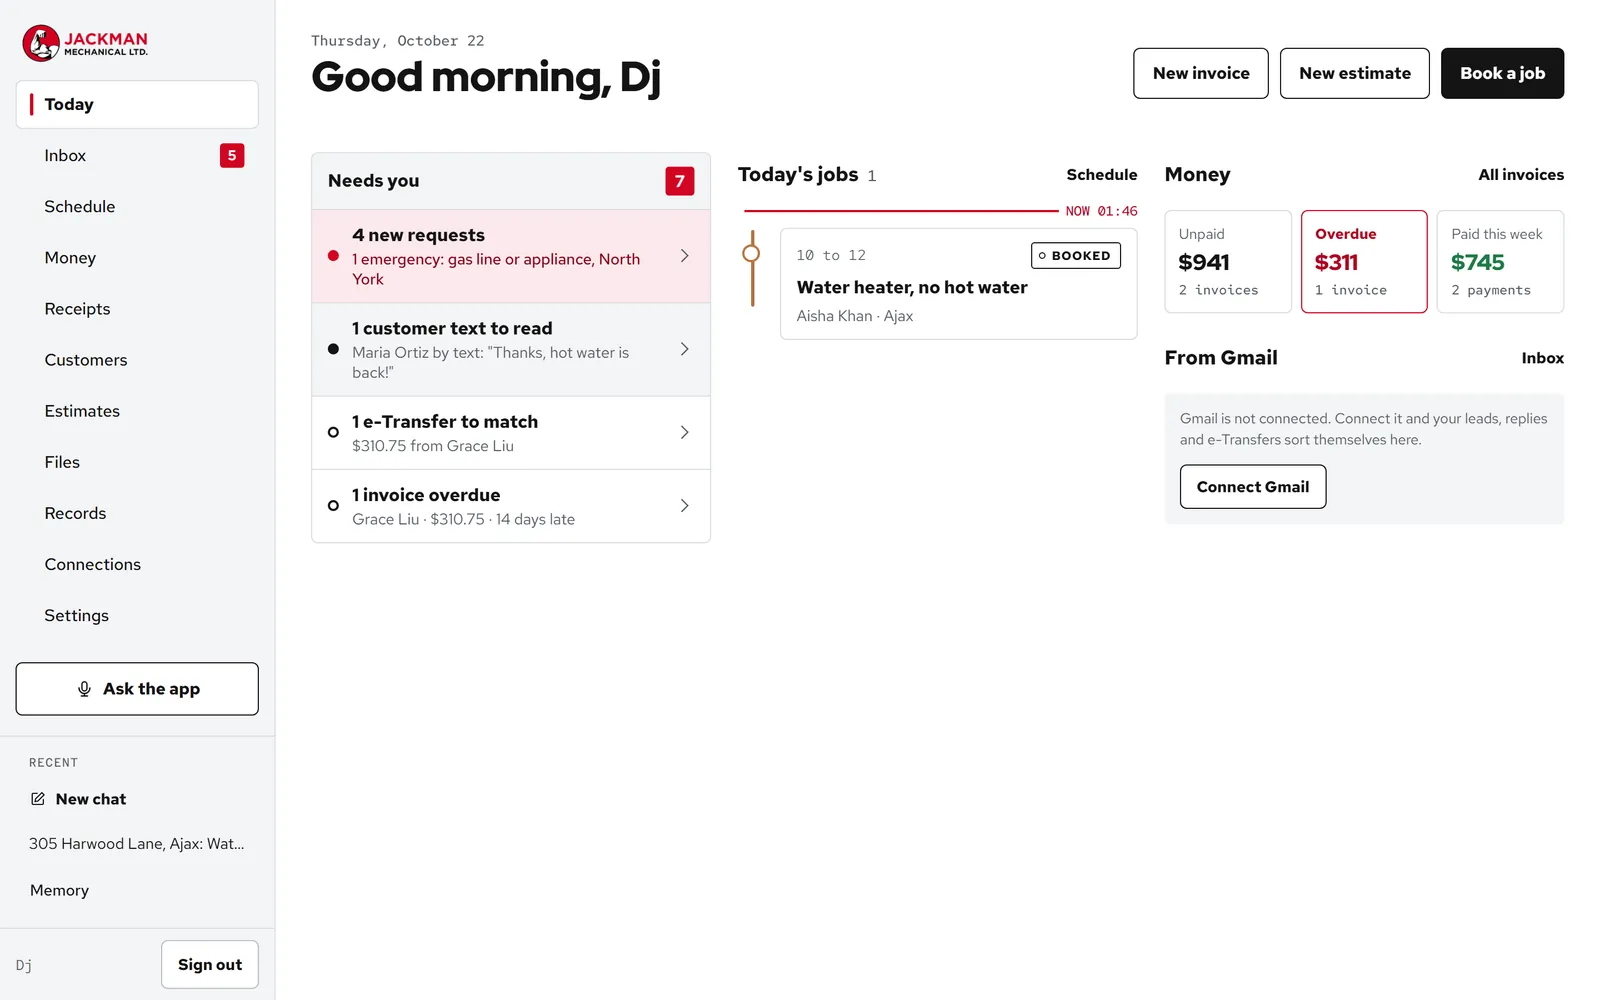Open the Schedule link above Today's jobs

click(x=1102, y=174)
